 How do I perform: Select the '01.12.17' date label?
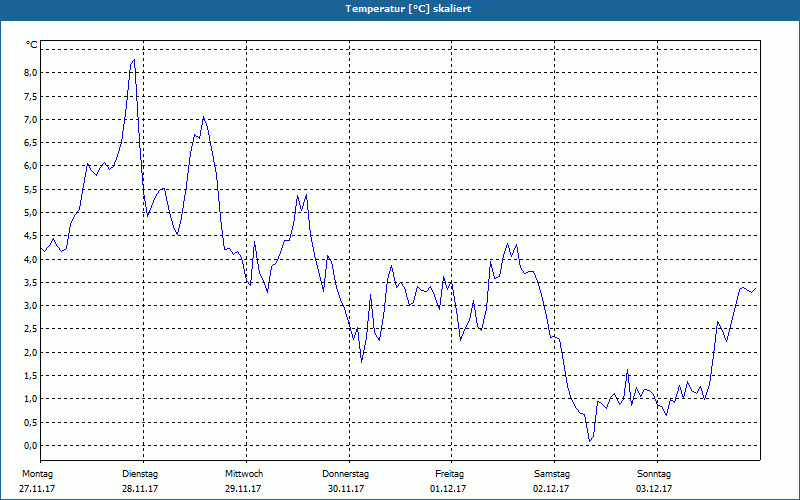[448, 489]
